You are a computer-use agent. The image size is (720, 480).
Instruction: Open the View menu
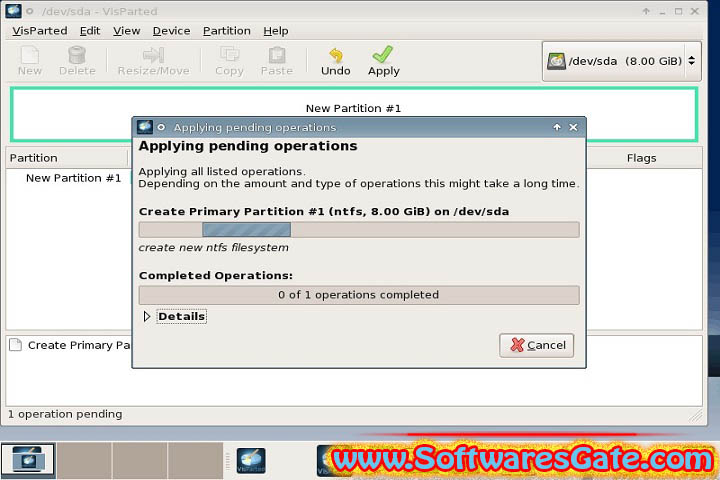126,31
